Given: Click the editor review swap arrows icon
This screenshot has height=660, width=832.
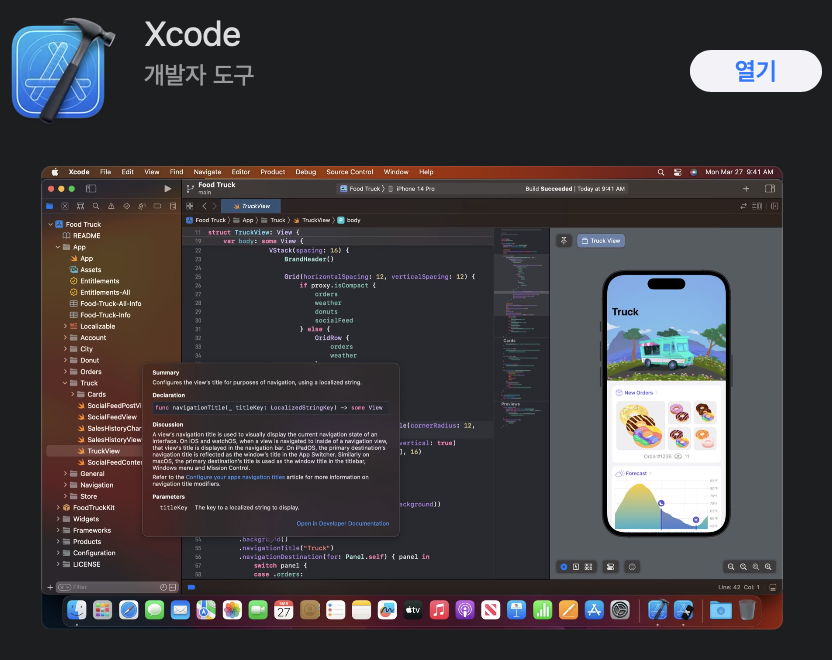Looking at the screenshot, I should (x=743, y=206).
